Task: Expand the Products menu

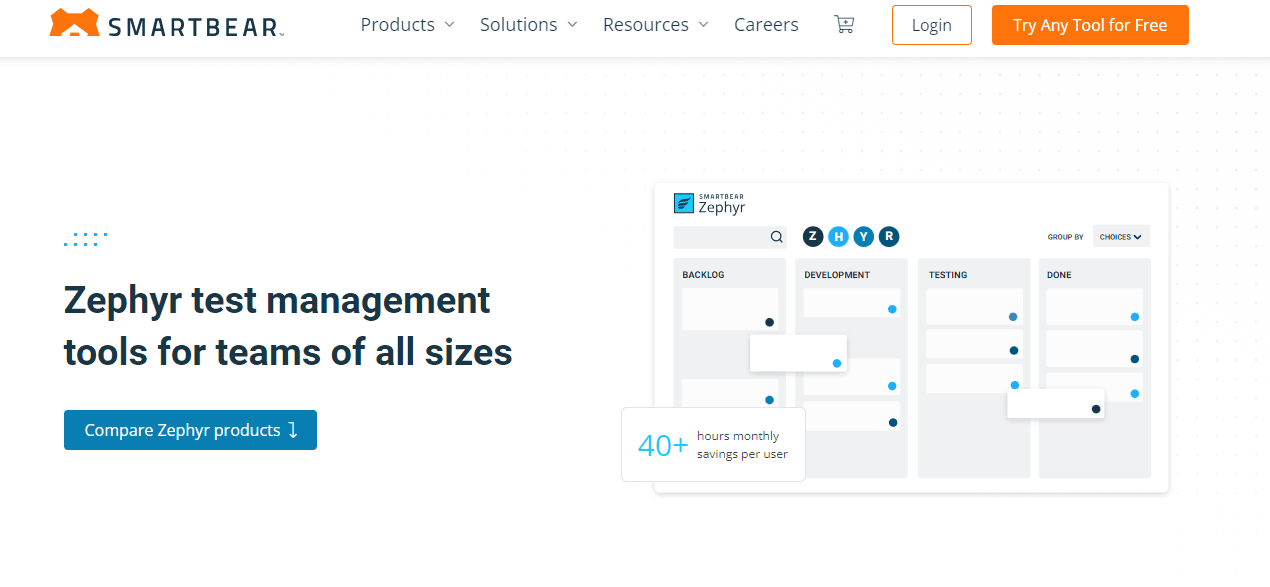Action: [407, 24]
